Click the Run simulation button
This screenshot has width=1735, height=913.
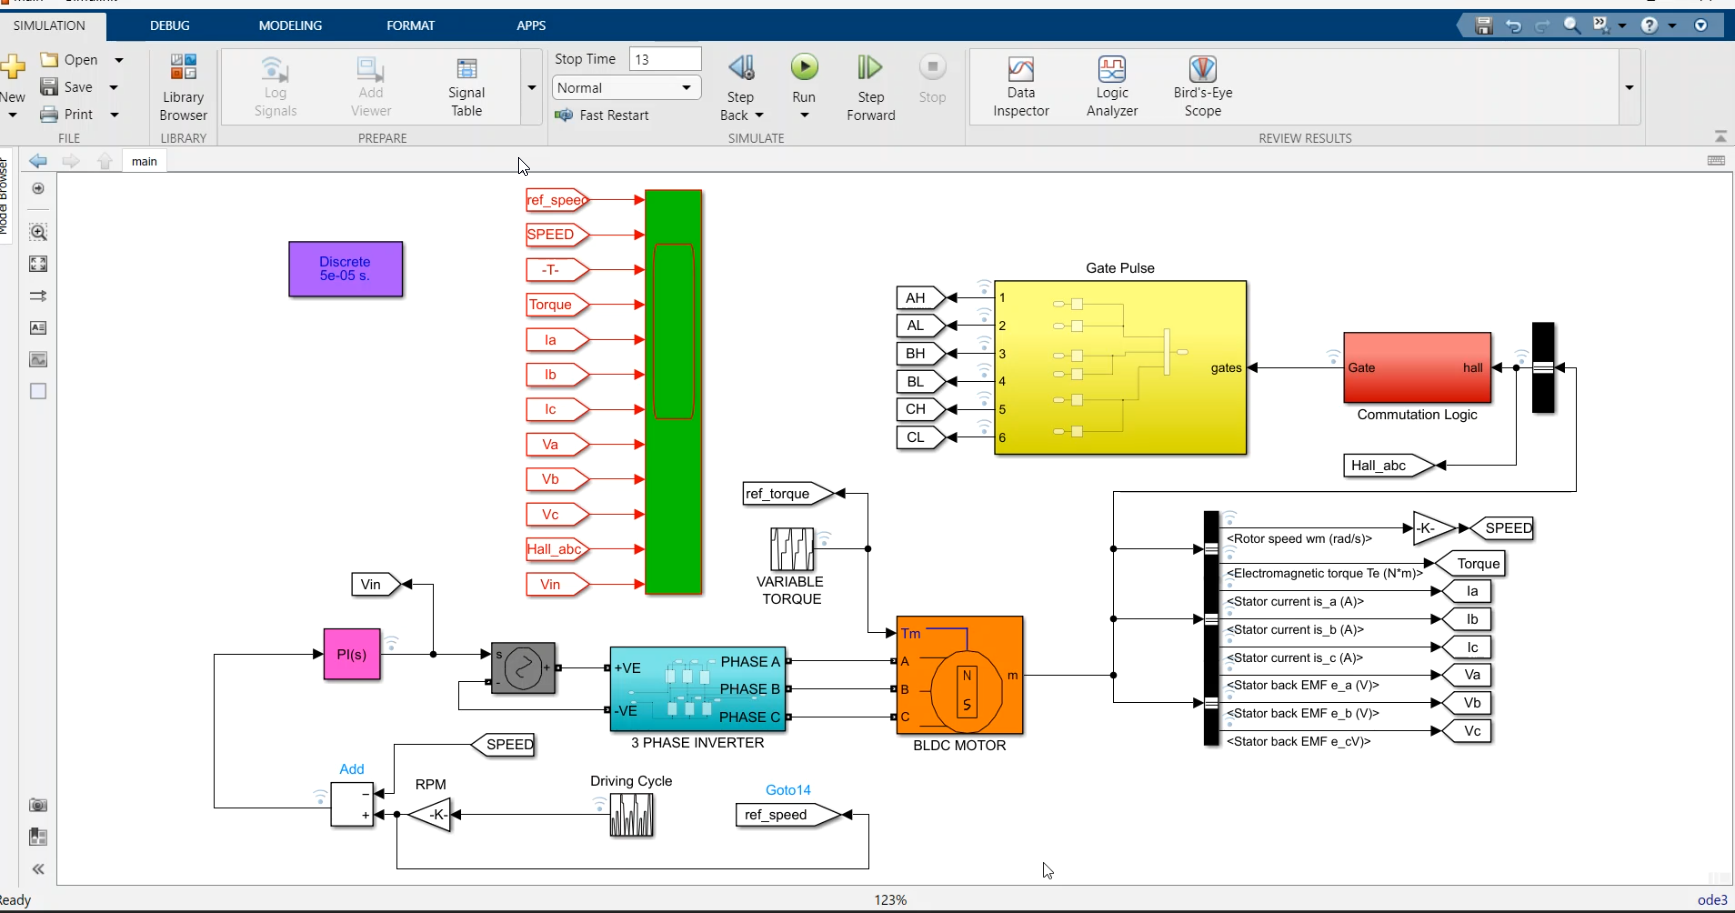click(804, 68)
